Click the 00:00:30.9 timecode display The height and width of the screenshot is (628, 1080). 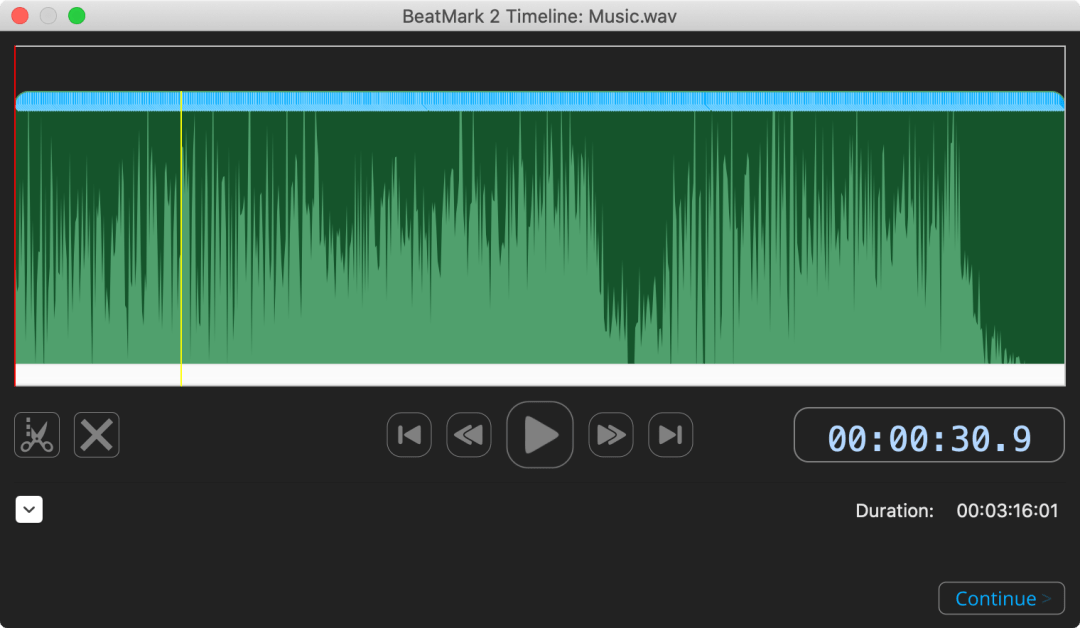(929, 435)
